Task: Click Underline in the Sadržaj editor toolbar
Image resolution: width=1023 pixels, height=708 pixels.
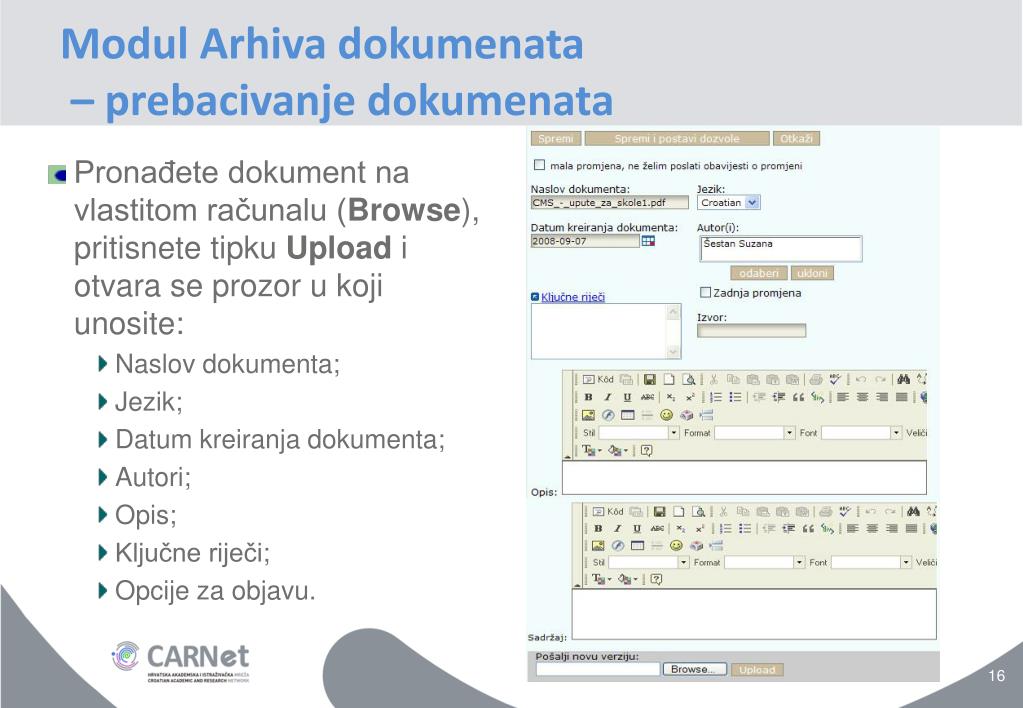Action: click(637, 529)
